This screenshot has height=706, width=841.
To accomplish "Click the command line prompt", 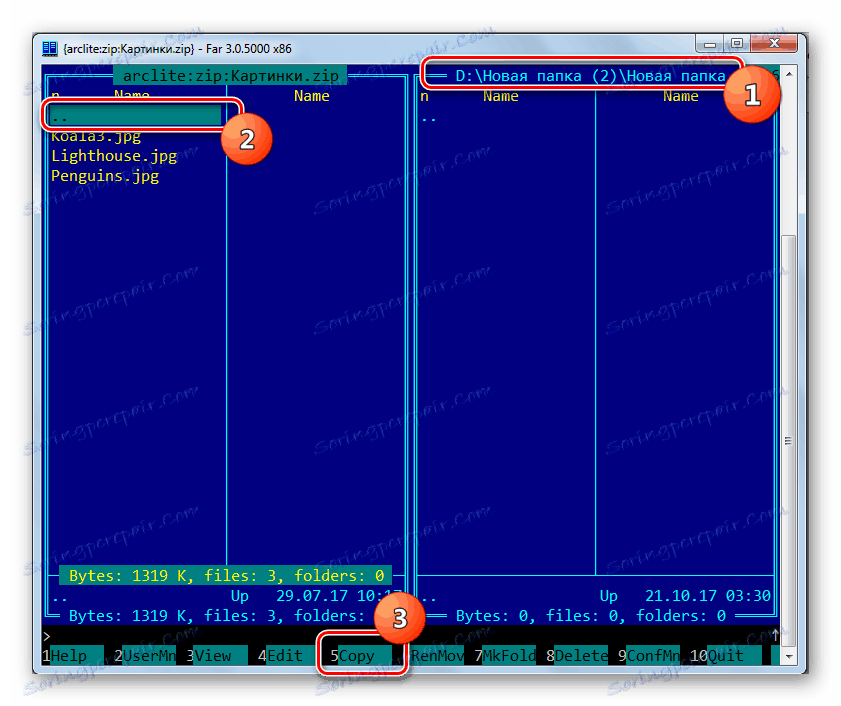I will coord(47,636).
